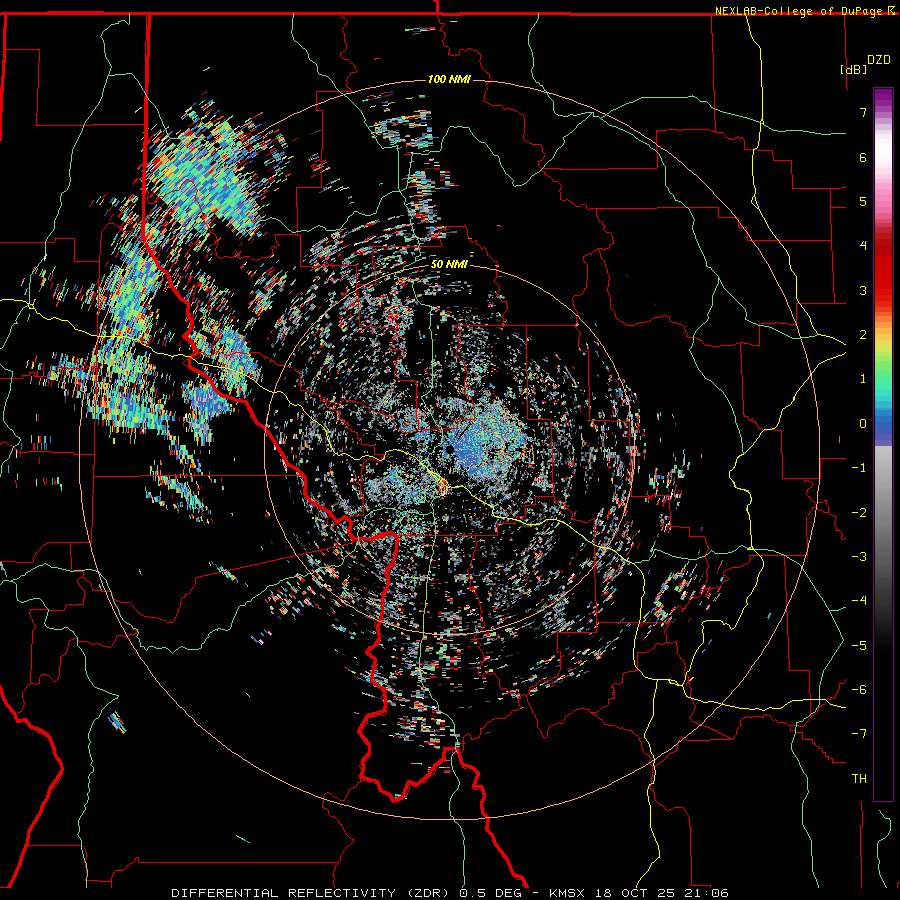900x900 pixels.
Task: Click the [dB] units label
Action: (x=854, y=69)
